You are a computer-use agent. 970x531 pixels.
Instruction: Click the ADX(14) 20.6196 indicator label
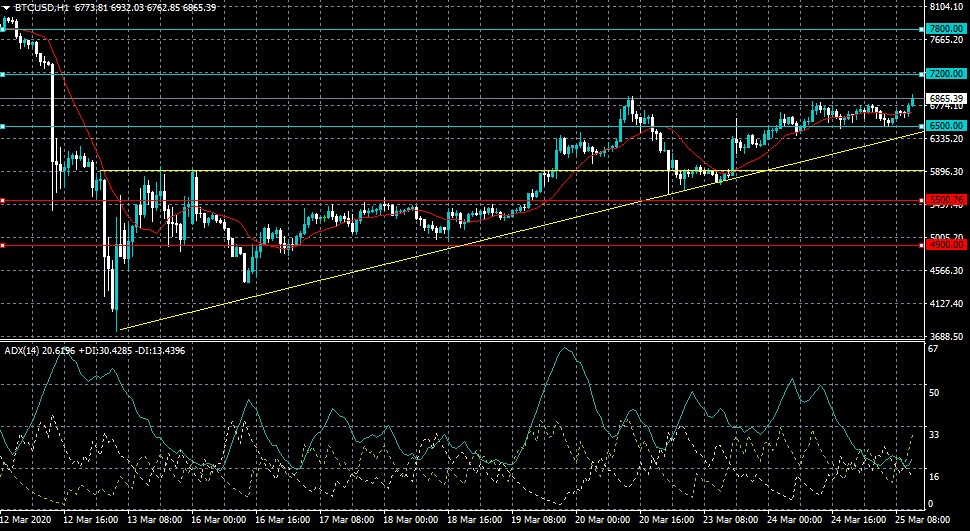[40, 351]
